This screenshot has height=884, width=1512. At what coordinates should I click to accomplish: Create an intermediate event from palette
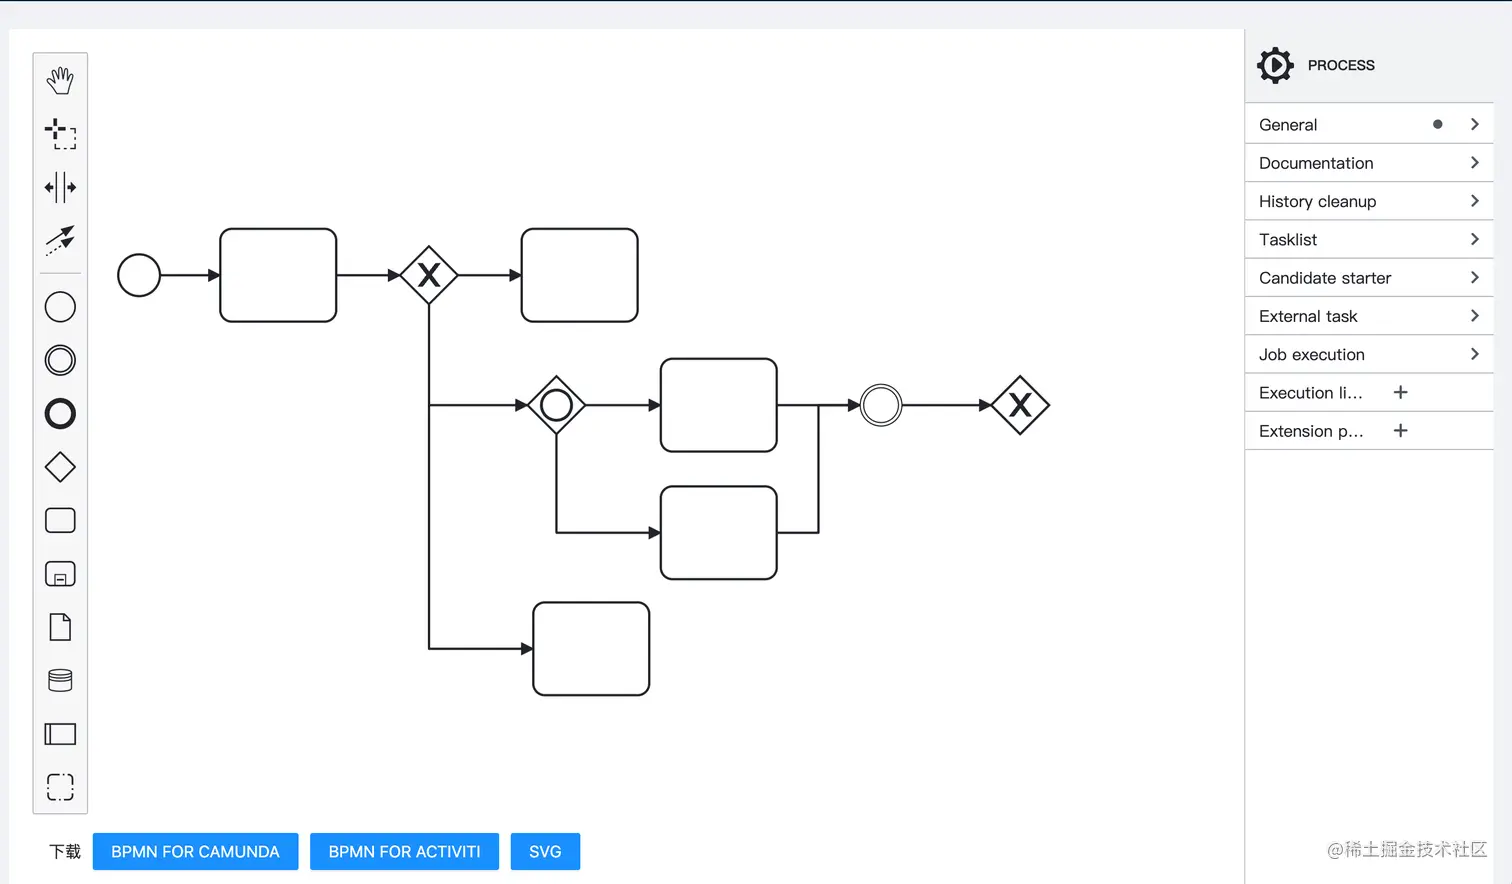click(60, 360)
